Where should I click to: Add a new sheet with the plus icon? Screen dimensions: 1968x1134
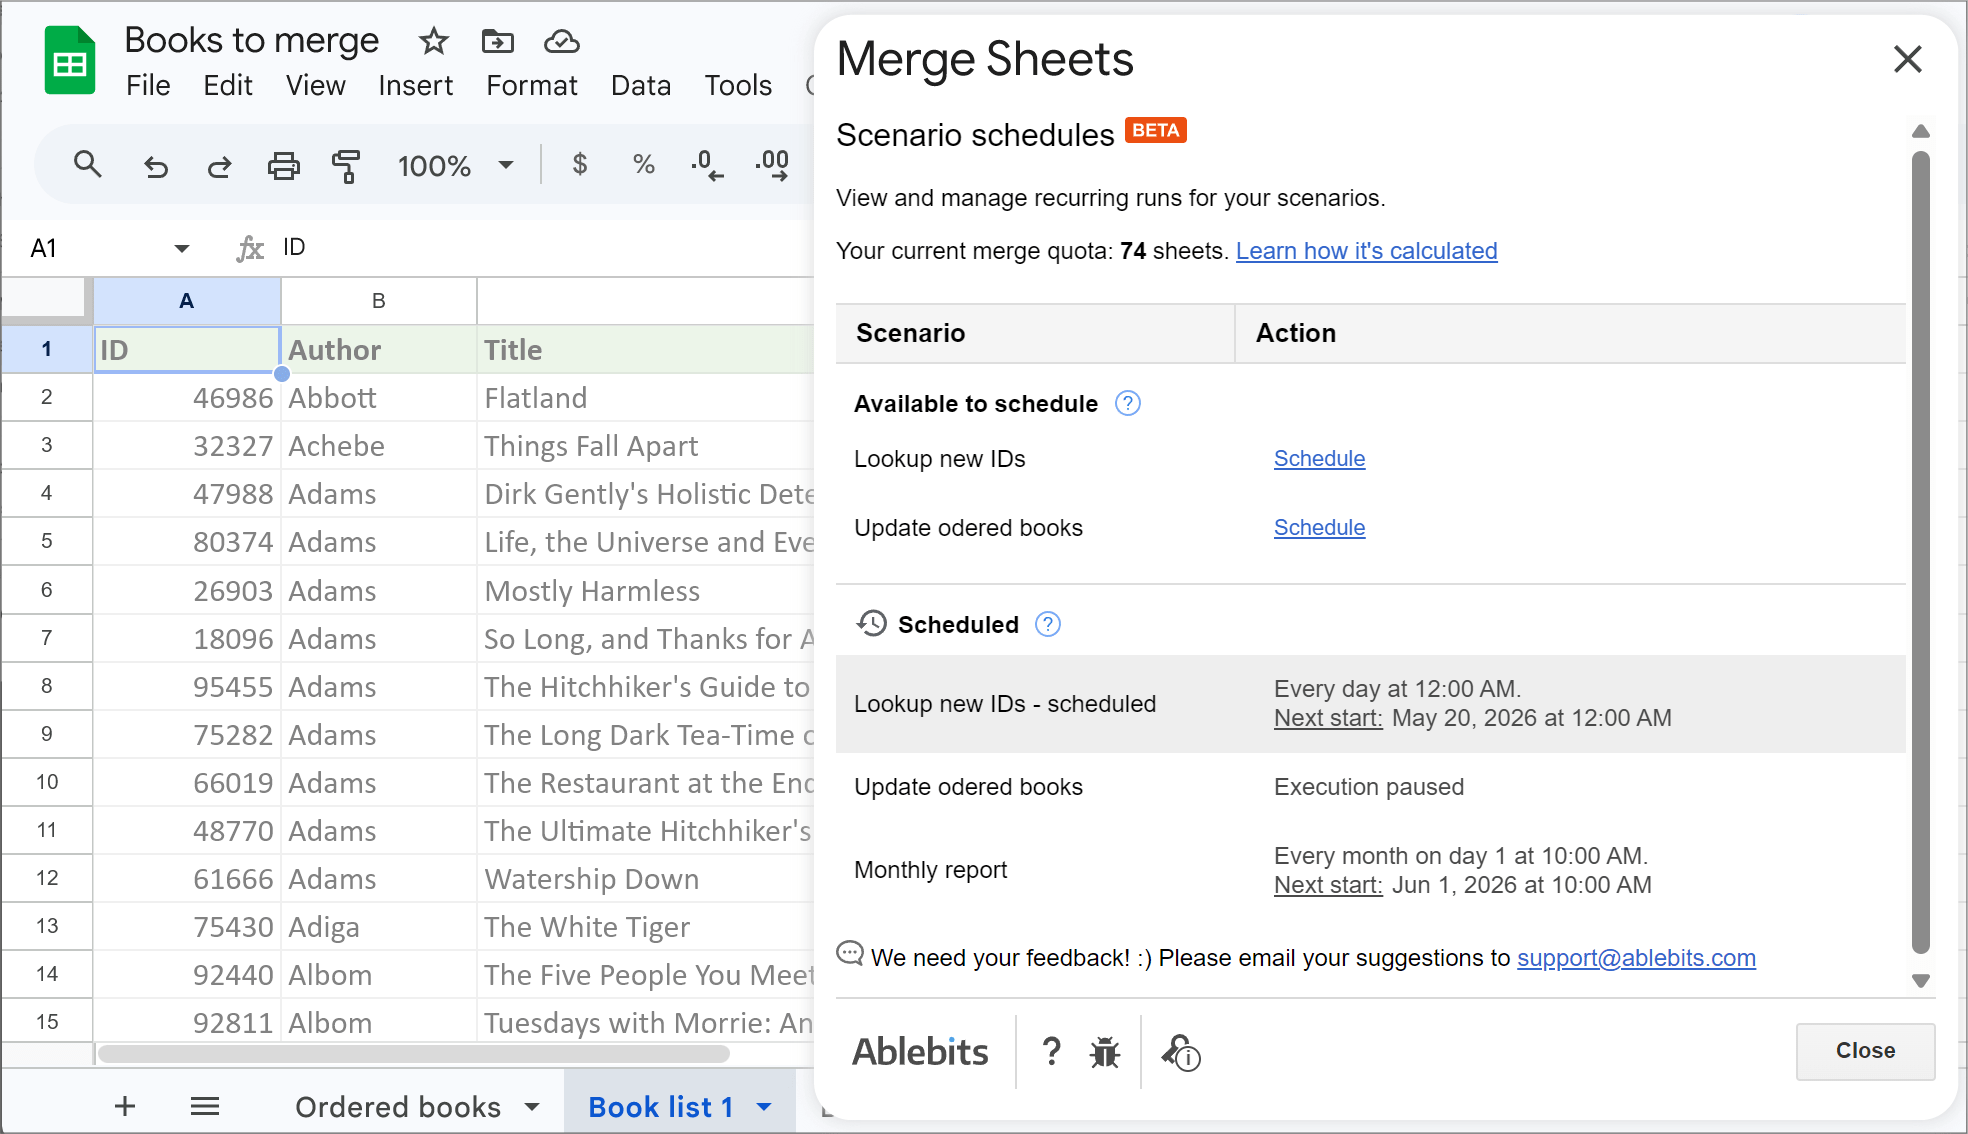125,1106
